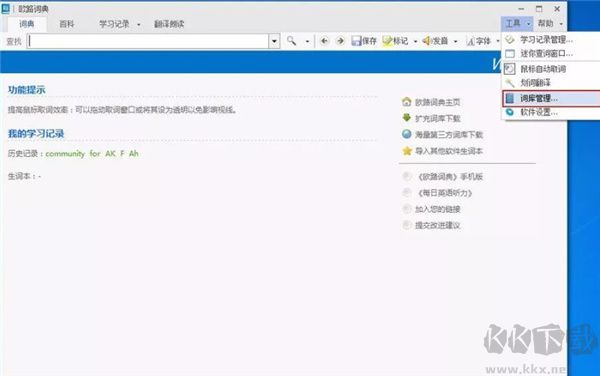Click the icon beside 《欧路词典》手机版
This screenshot has width=600, height=376.
tap(407, 176)
